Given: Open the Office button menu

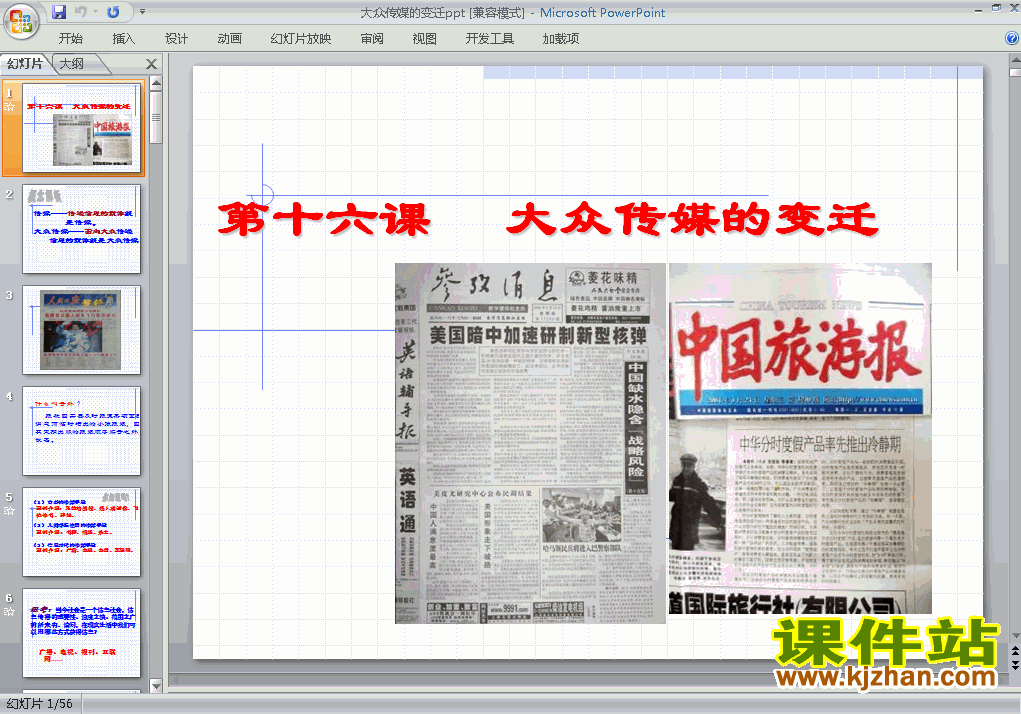Looking at the screenshot, I should 21,21.
